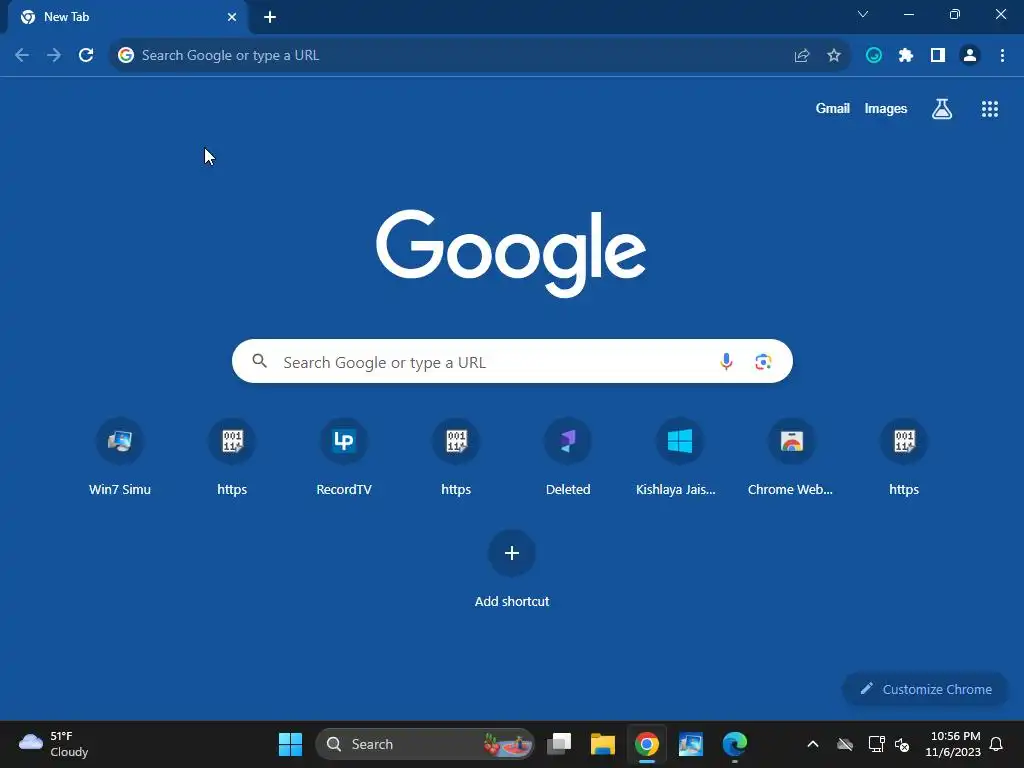1024x768 pixels.
Task: Open the teal swirl extension icon
Action: click(x=874, y=56)
